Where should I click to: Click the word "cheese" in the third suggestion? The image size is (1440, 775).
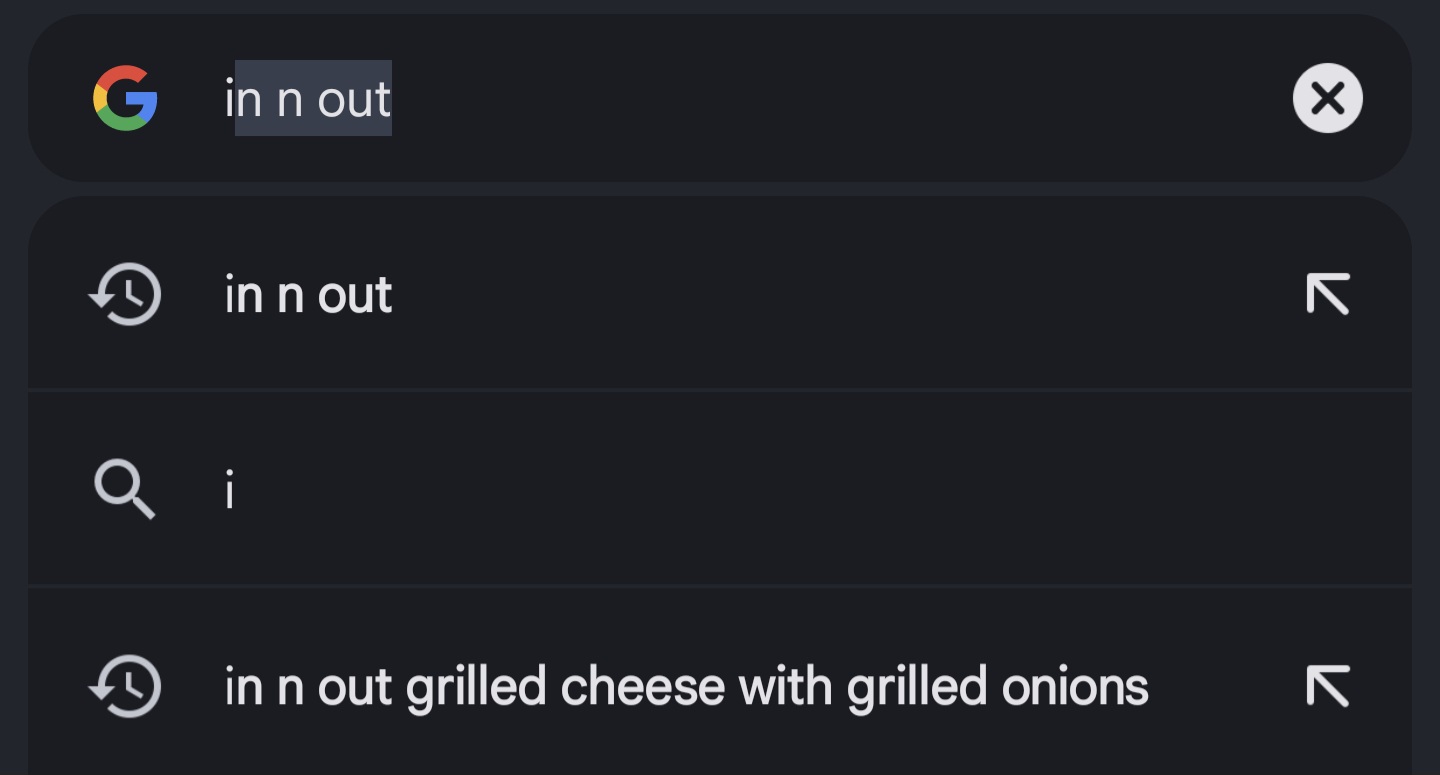click(643, 687)
